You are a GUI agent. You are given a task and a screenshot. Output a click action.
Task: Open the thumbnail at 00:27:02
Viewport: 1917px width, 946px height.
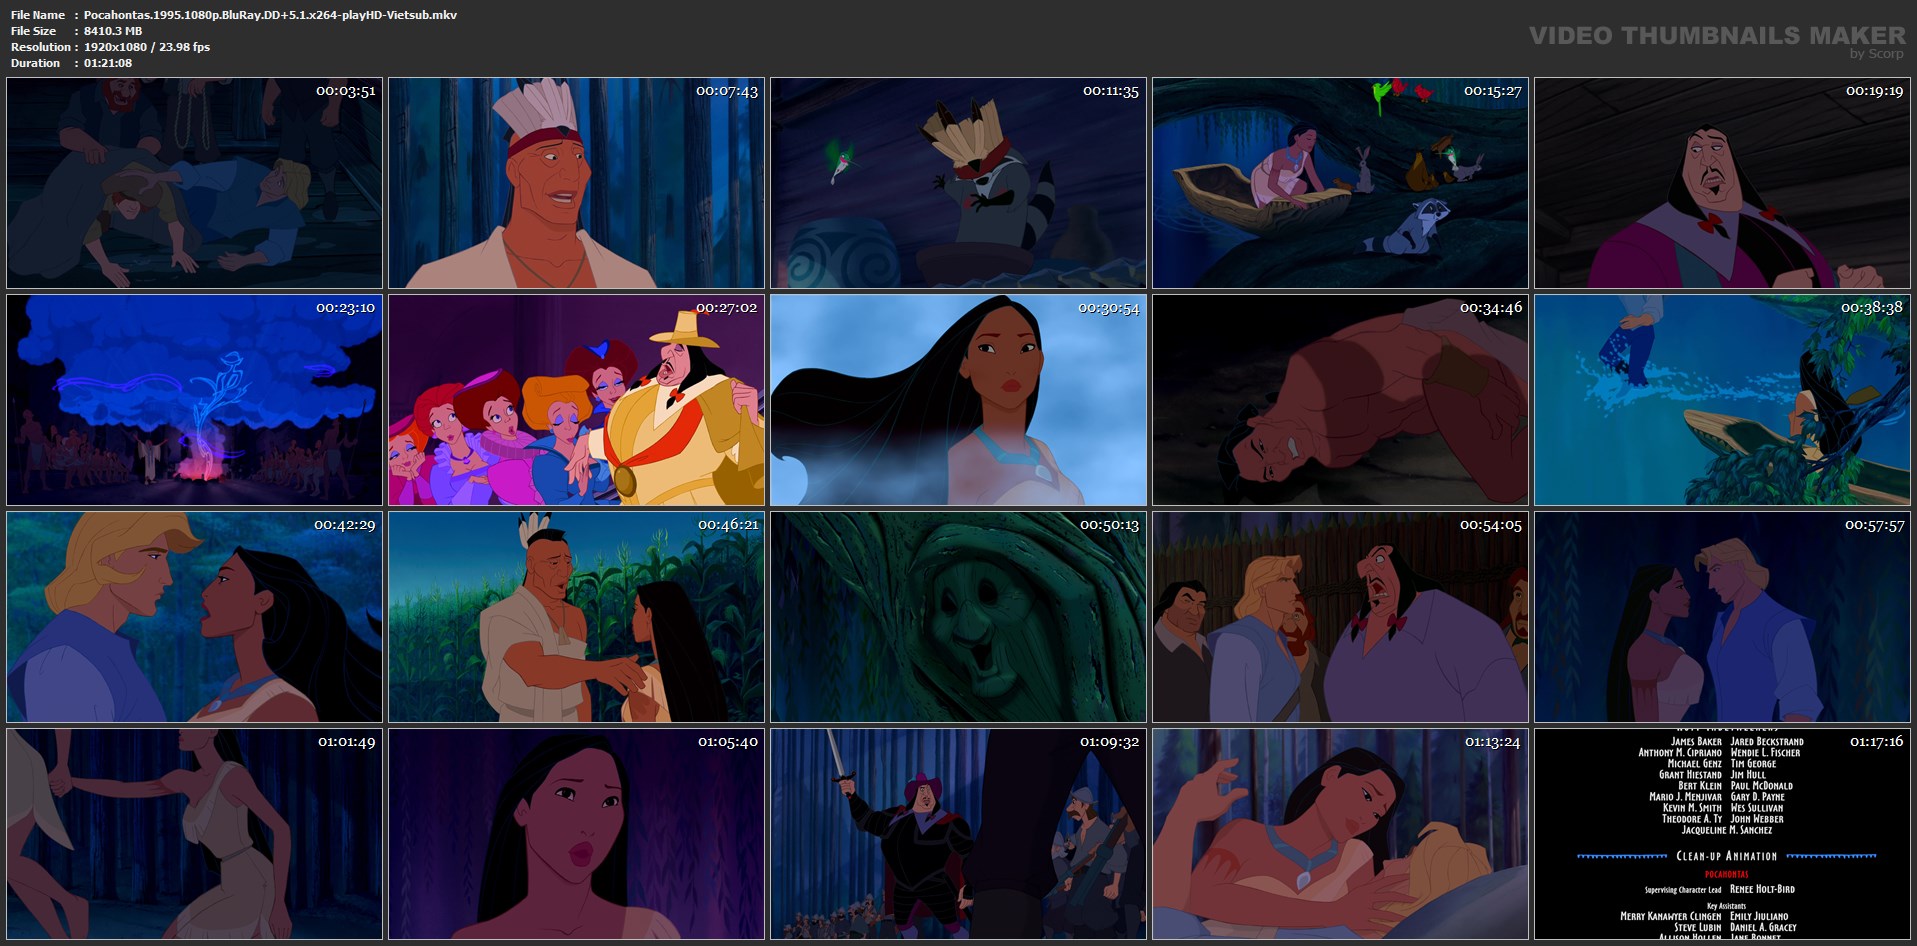pyautogui.click(x=576, y=400)
